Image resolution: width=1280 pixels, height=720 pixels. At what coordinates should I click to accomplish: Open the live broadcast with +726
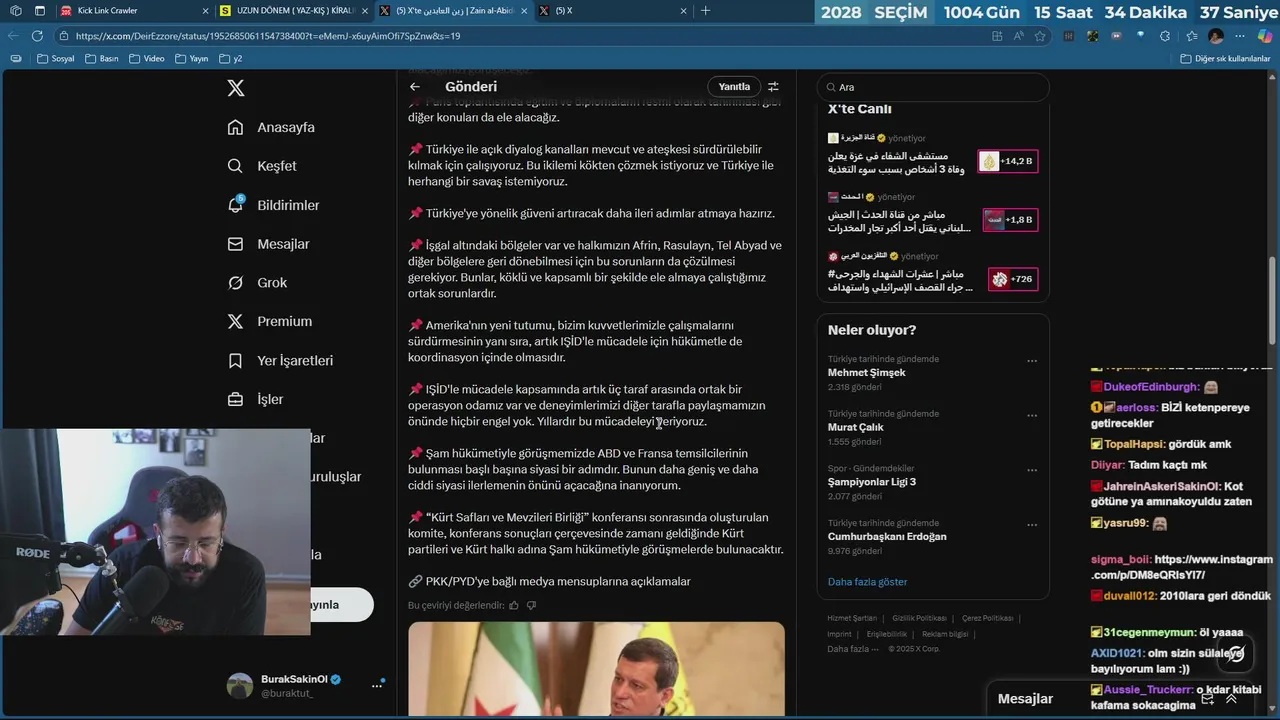[933, 272]
